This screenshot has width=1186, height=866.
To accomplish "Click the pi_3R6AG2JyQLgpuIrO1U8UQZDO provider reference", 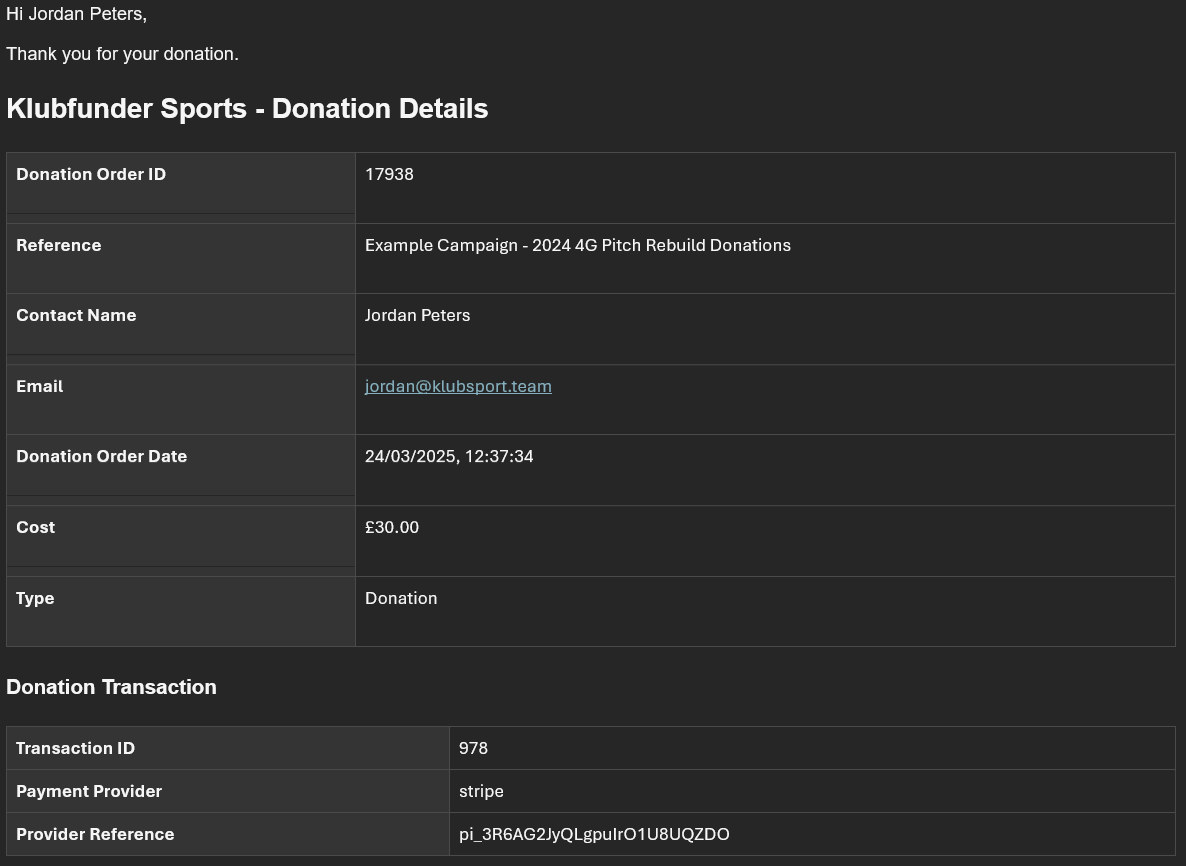I will tap(594, 835).
